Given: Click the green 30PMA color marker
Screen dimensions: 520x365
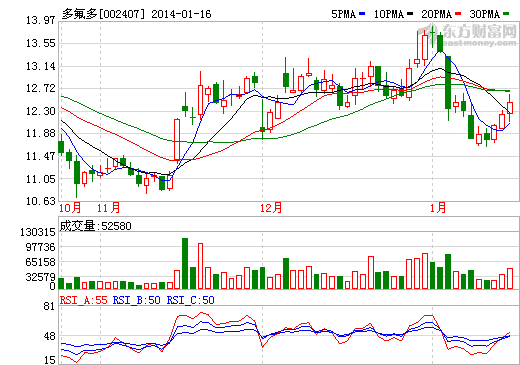Looking at the screenshot, I should [506, 14].
